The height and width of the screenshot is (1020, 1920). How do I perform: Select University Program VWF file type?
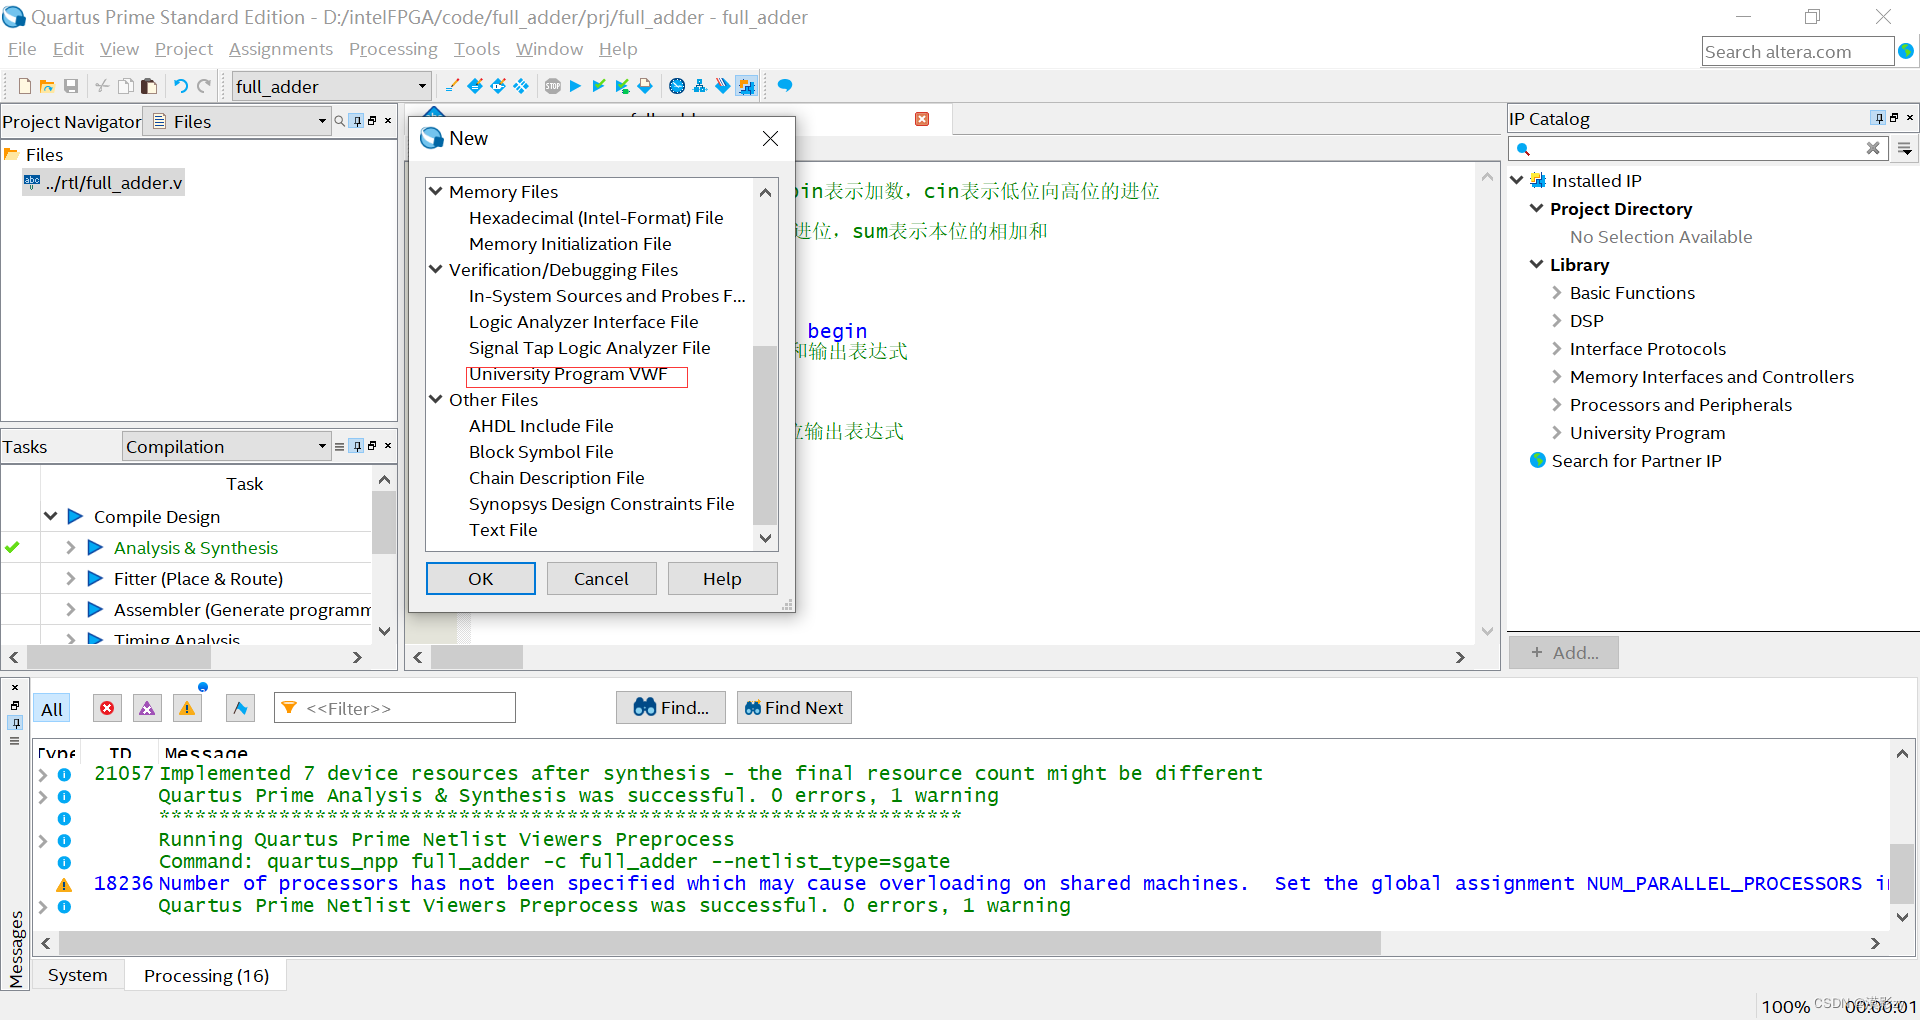[568, 374]
